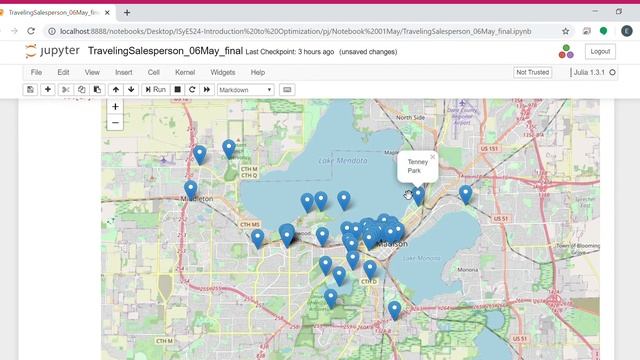Viewport: 640px width, 360px height.
Task: Click the Not Trusted button
Action: tap(533, 72)
